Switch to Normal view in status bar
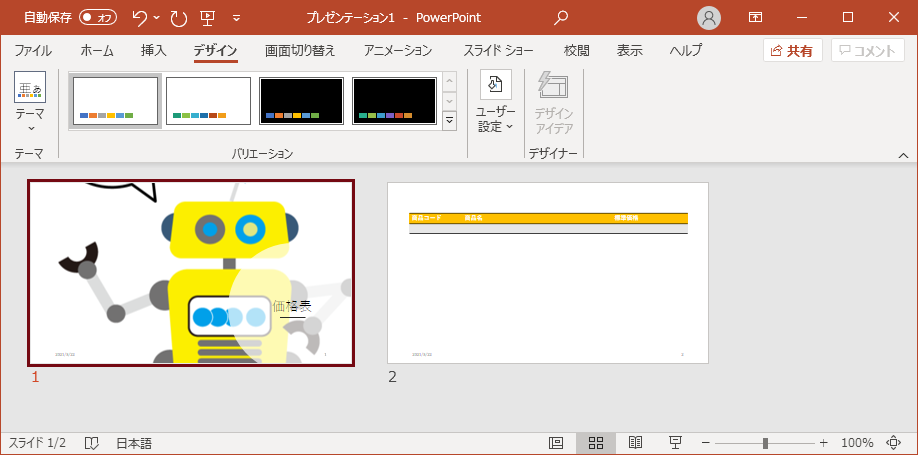918x455 pixels. (x=556, y=443)
